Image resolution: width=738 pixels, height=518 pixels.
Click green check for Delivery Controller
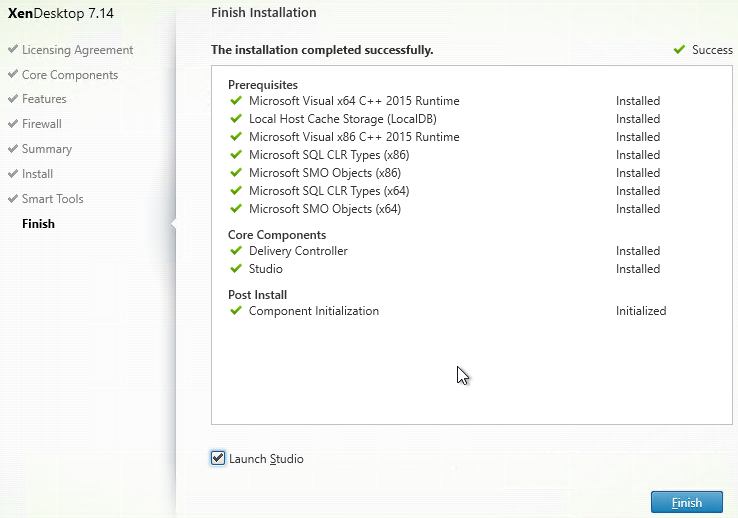[x=236, y=250]
